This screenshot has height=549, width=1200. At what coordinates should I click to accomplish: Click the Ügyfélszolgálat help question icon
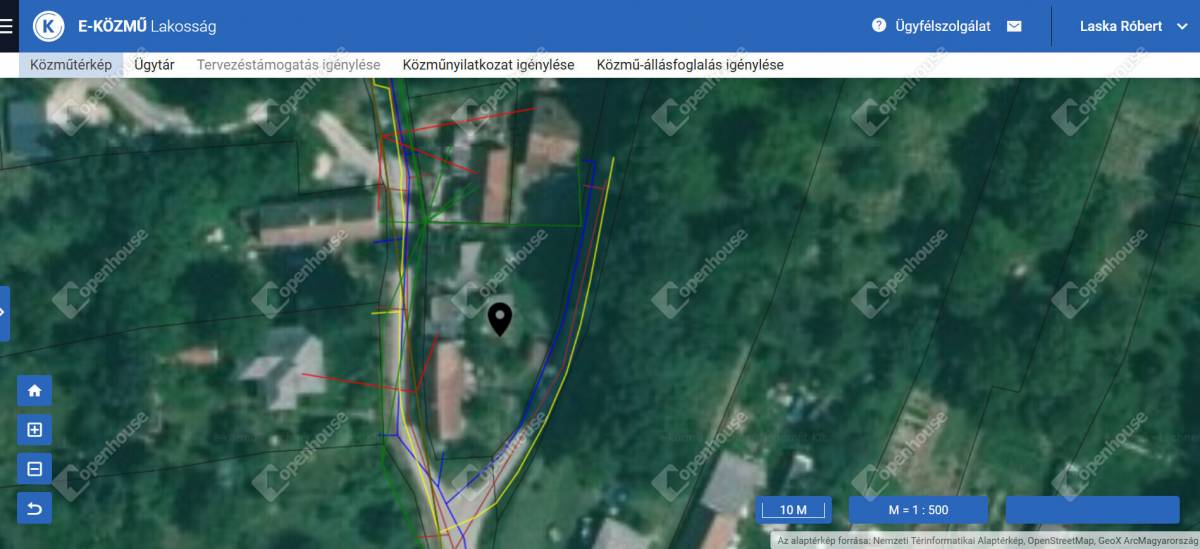(x=879, y=25)
